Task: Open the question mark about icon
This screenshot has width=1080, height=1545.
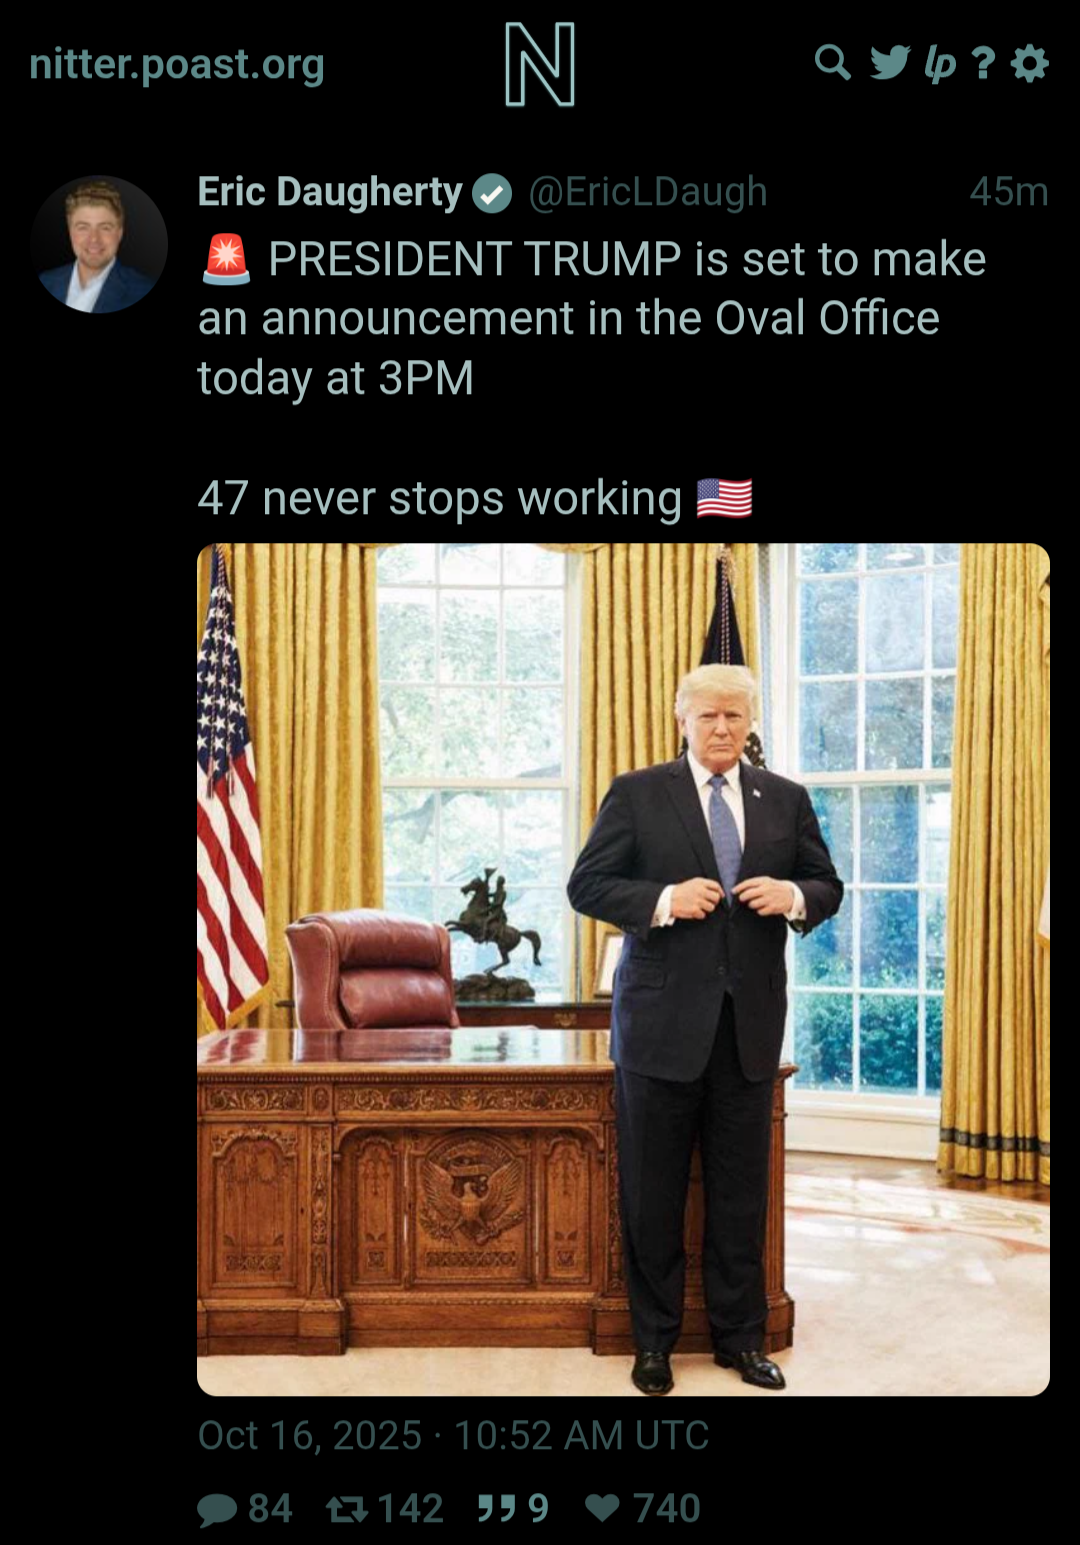Action: point(984,64)
